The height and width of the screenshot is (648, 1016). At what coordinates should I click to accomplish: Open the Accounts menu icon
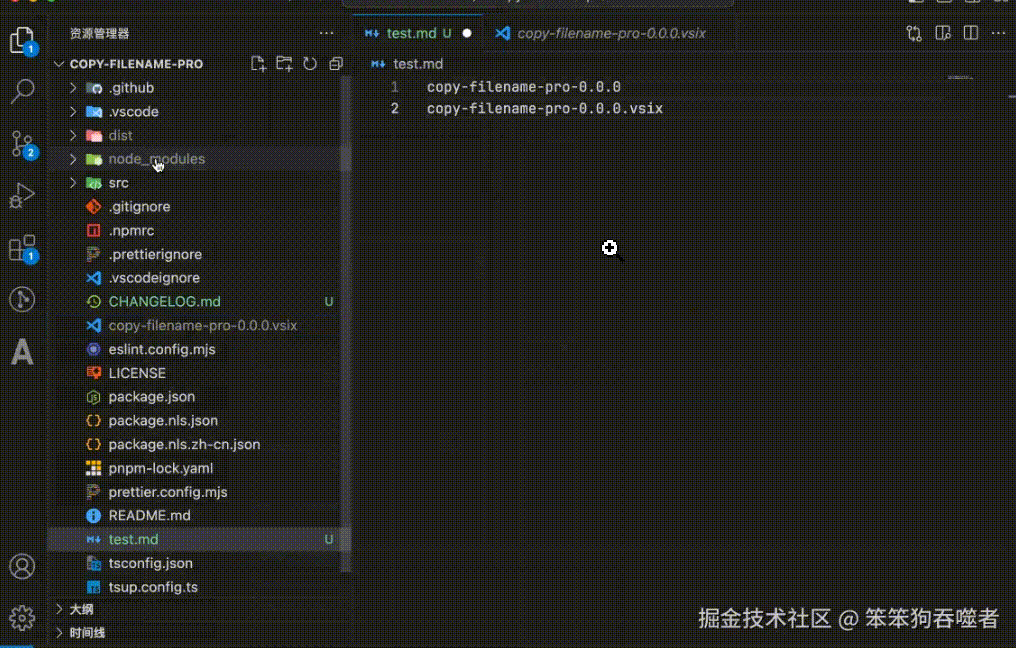click(22, 566)
